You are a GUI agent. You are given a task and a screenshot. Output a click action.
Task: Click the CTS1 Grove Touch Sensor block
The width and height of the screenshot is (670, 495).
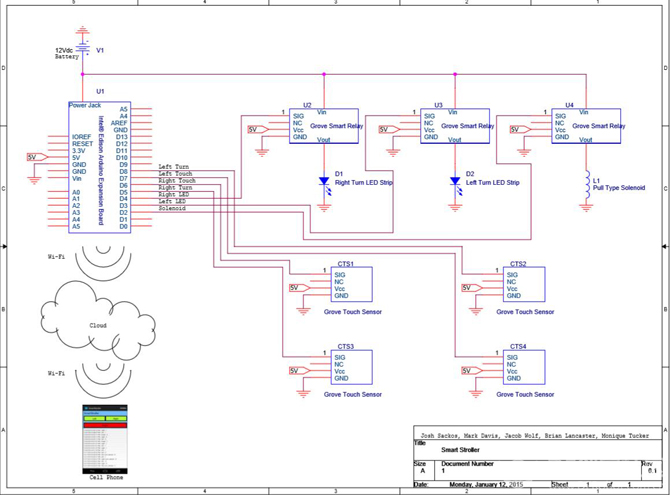[x=352, y=284]
